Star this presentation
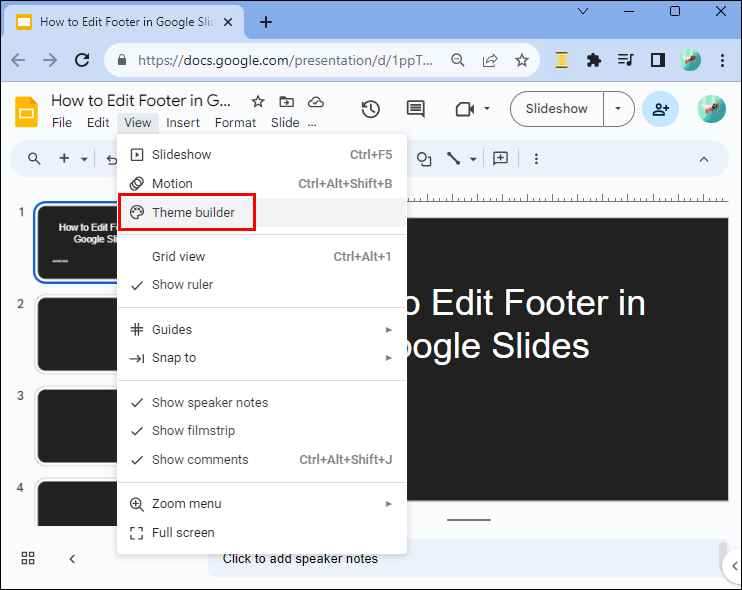Viewport: 742px width, 590px height. [x=258, y=101]
